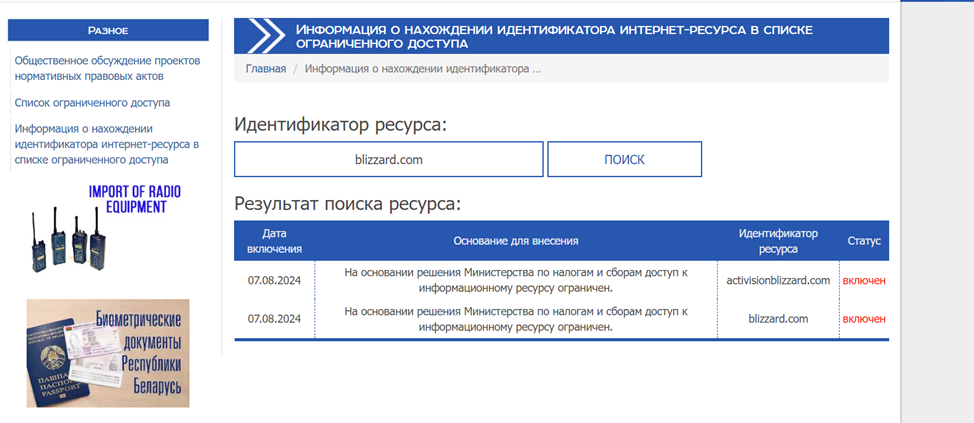Screen dimensions: 974x423
Task: Click the date cell in activisionblizzard.com row
Action: 275,281
